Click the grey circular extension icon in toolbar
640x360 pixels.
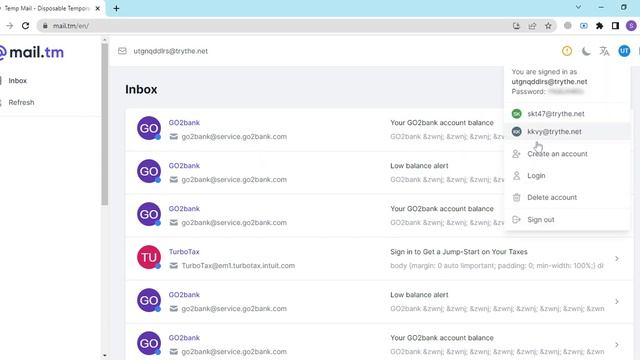pyautogui.click(x=568, y=26)
